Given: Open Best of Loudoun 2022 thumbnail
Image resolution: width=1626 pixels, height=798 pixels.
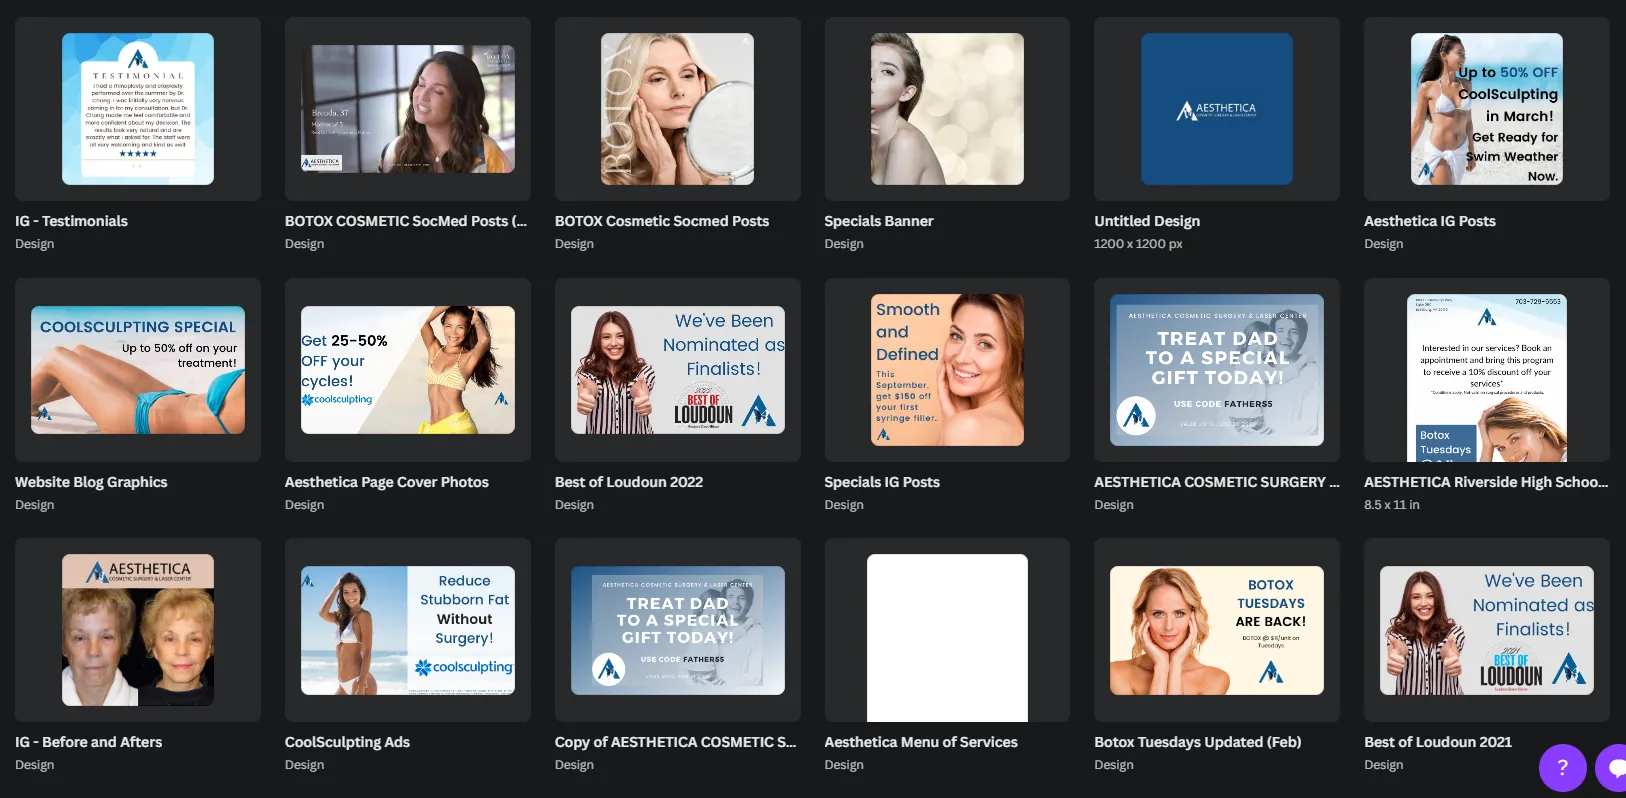Looking at the screenshot, I should click(677, 370).
